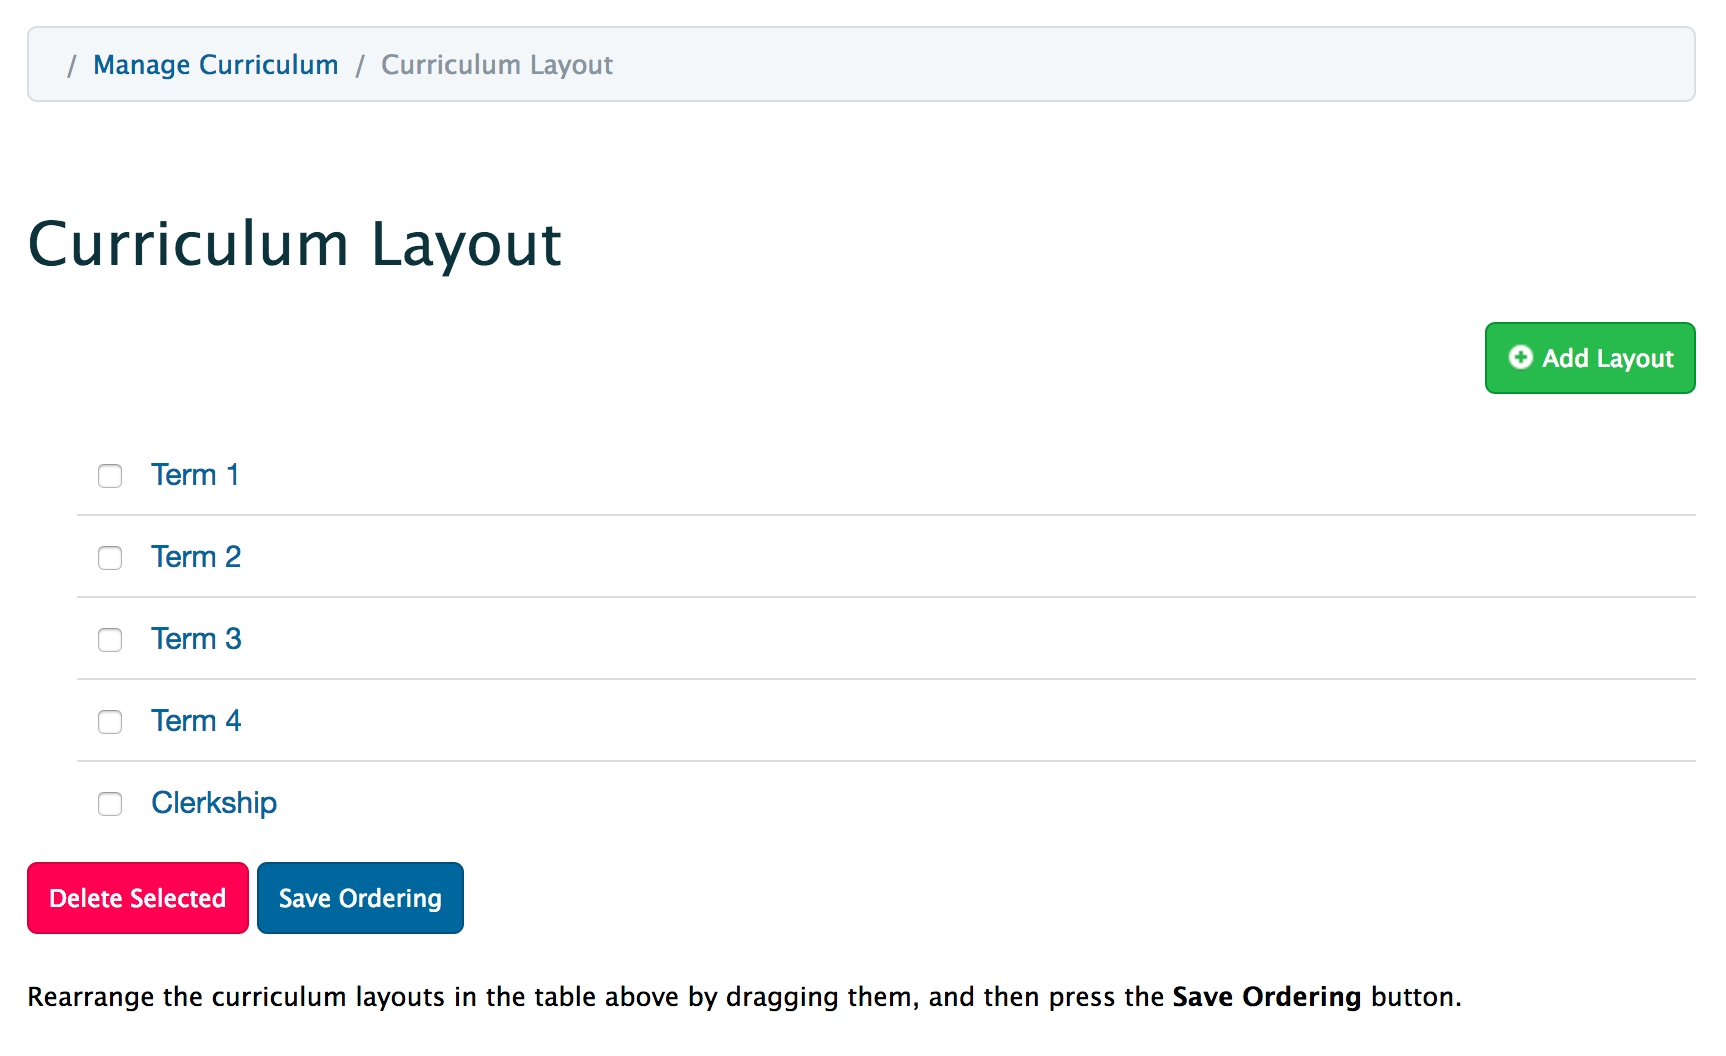Go to the Term 3 layout
The image size is (1726, 1056).
click(x=196, y=639)
